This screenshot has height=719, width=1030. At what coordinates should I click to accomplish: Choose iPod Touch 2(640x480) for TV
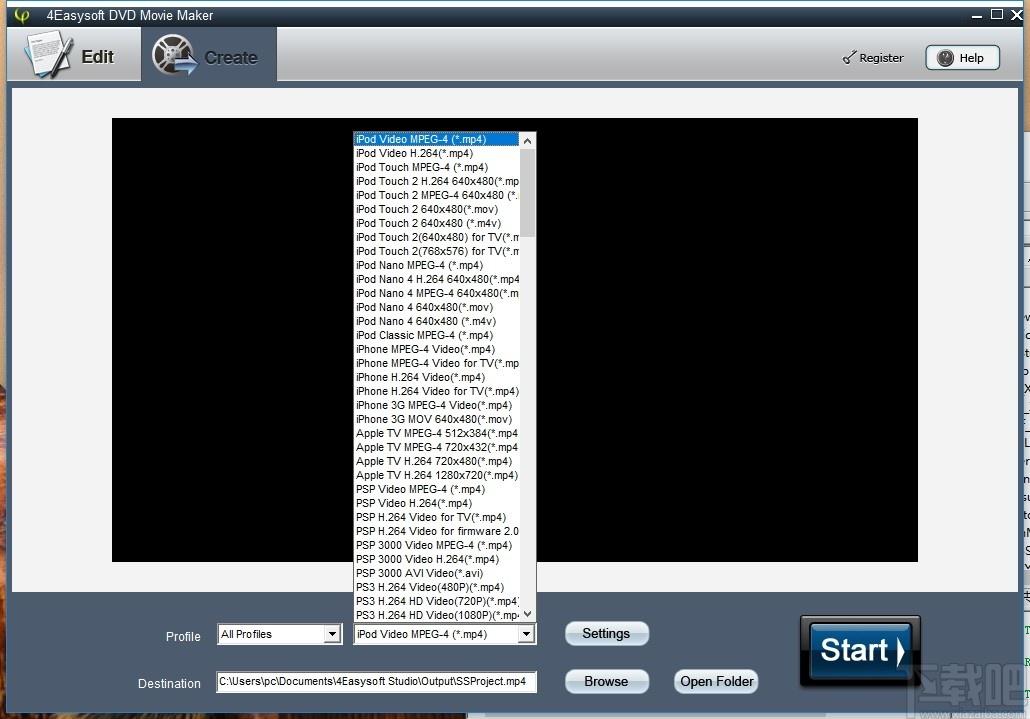437,237
